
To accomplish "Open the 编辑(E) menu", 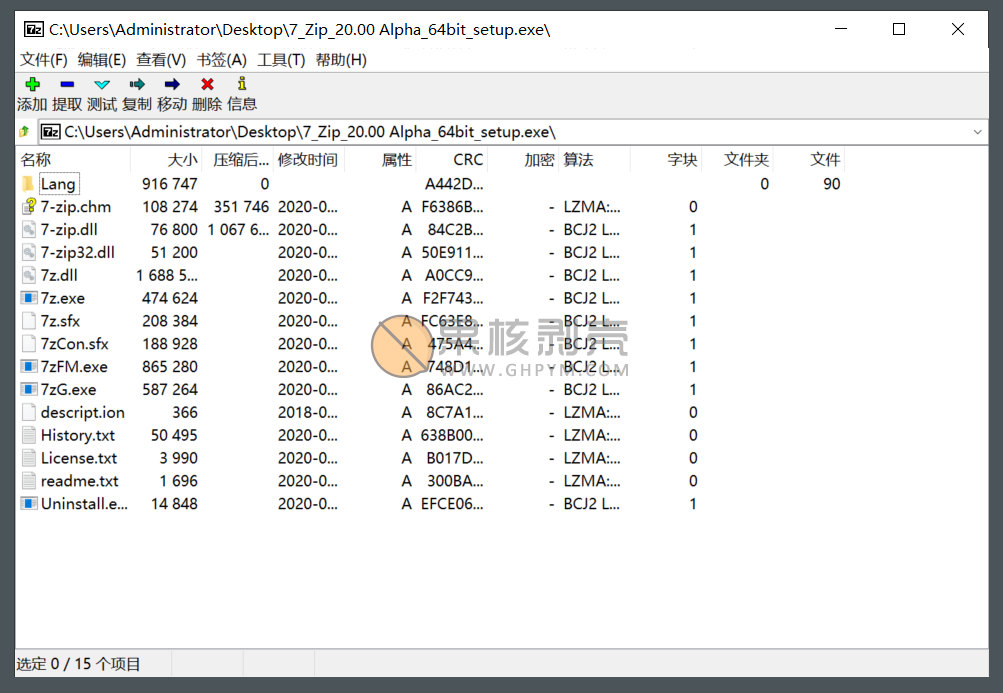I will [x=102, y=60].
